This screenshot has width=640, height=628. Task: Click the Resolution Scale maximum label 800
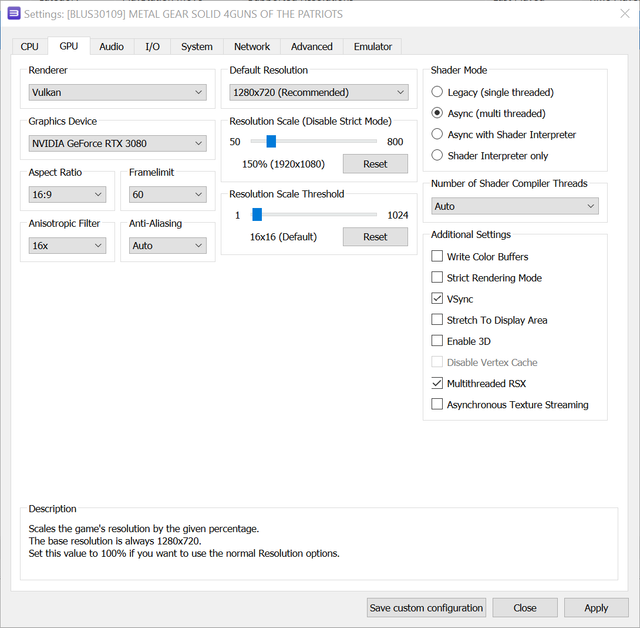395,142
